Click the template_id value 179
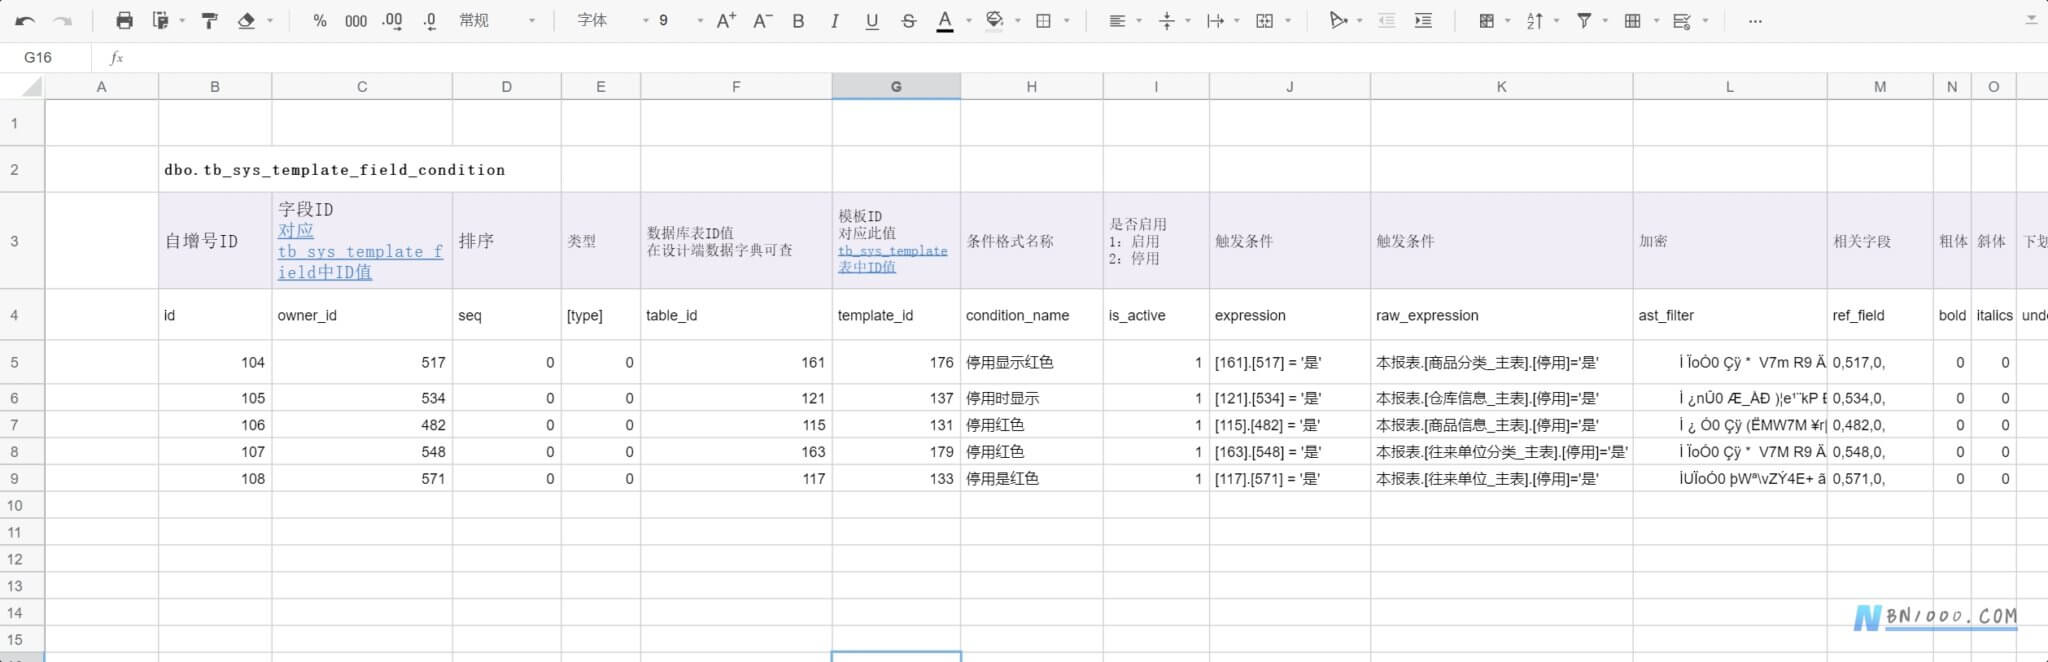Viewport: 2048px width, 662px height. 896,452
